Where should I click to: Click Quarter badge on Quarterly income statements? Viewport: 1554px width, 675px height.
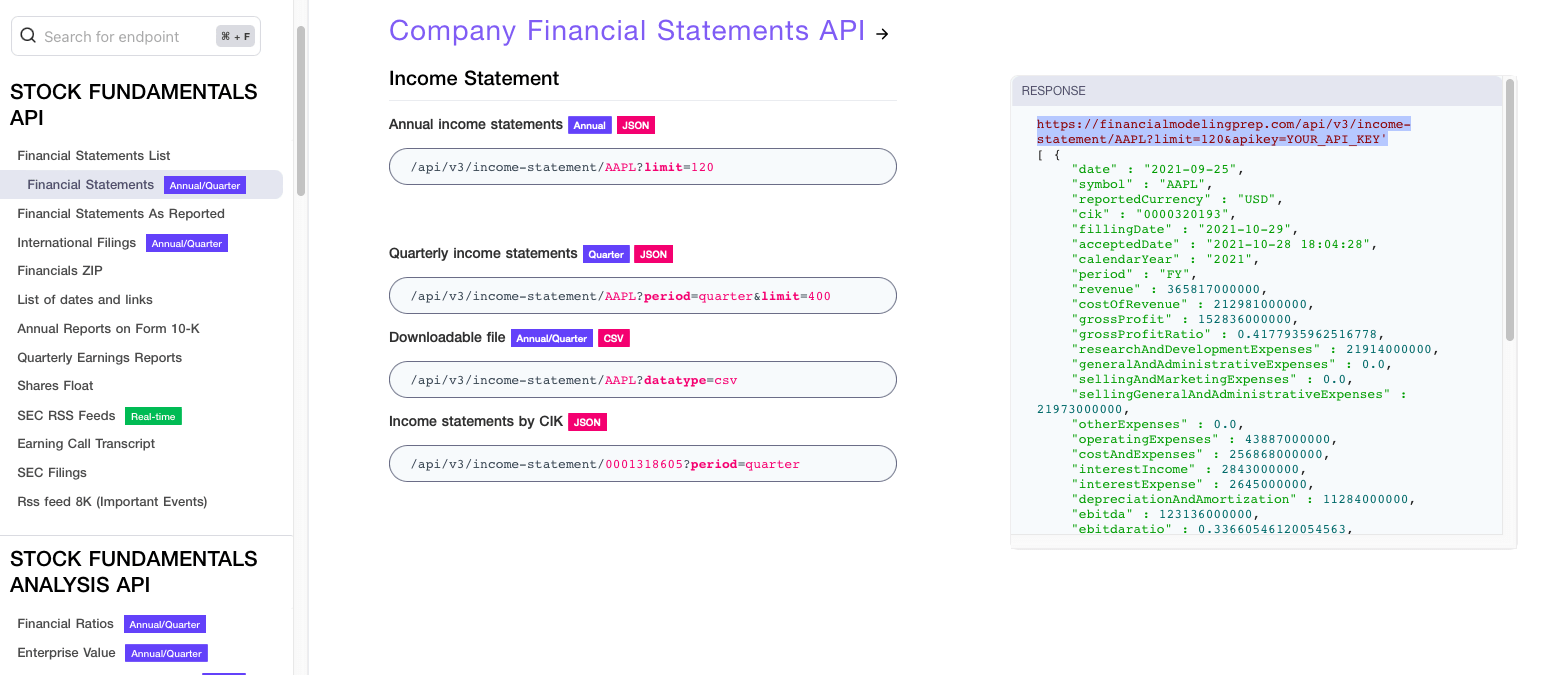pyautogui.click(x=606, y=254)
